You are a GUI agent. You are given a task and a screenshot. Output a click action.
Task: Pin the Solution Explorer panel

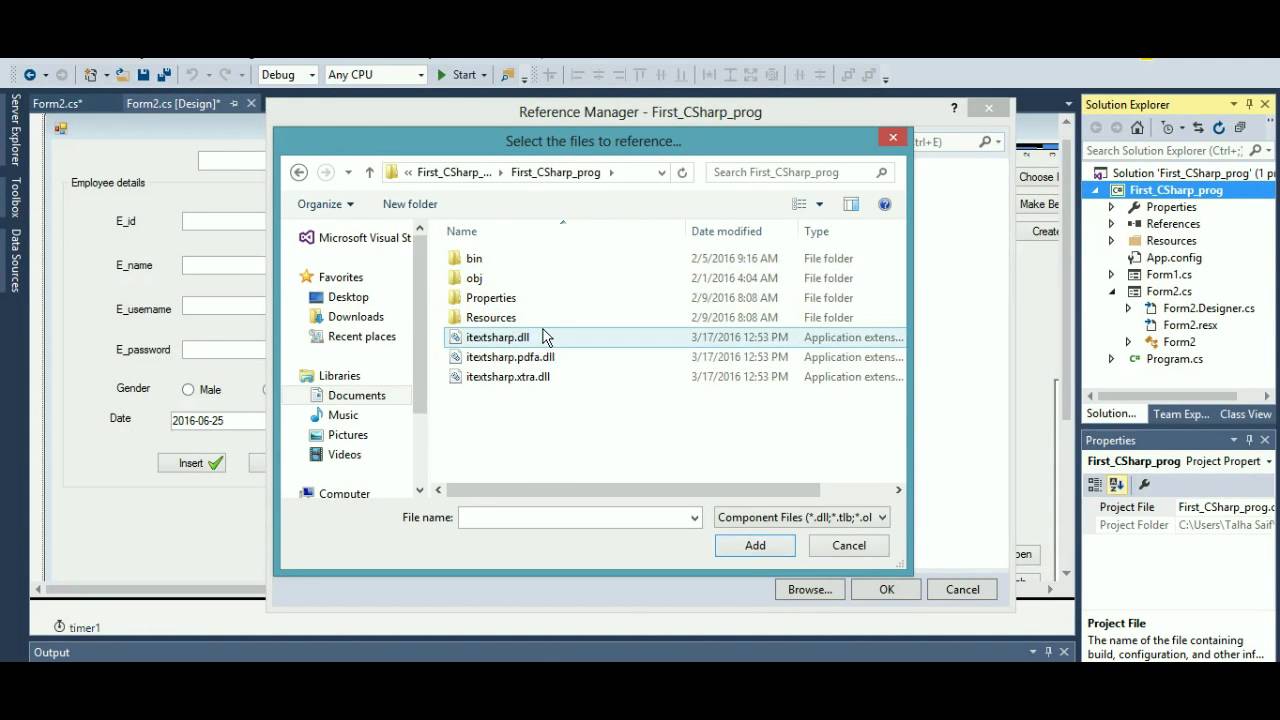(1249, 104)
